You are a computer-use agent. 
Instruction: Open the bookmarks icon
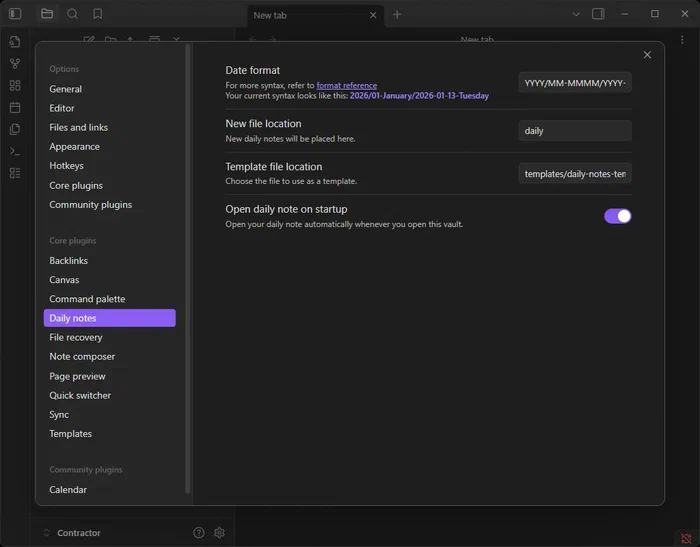(98, 14)
